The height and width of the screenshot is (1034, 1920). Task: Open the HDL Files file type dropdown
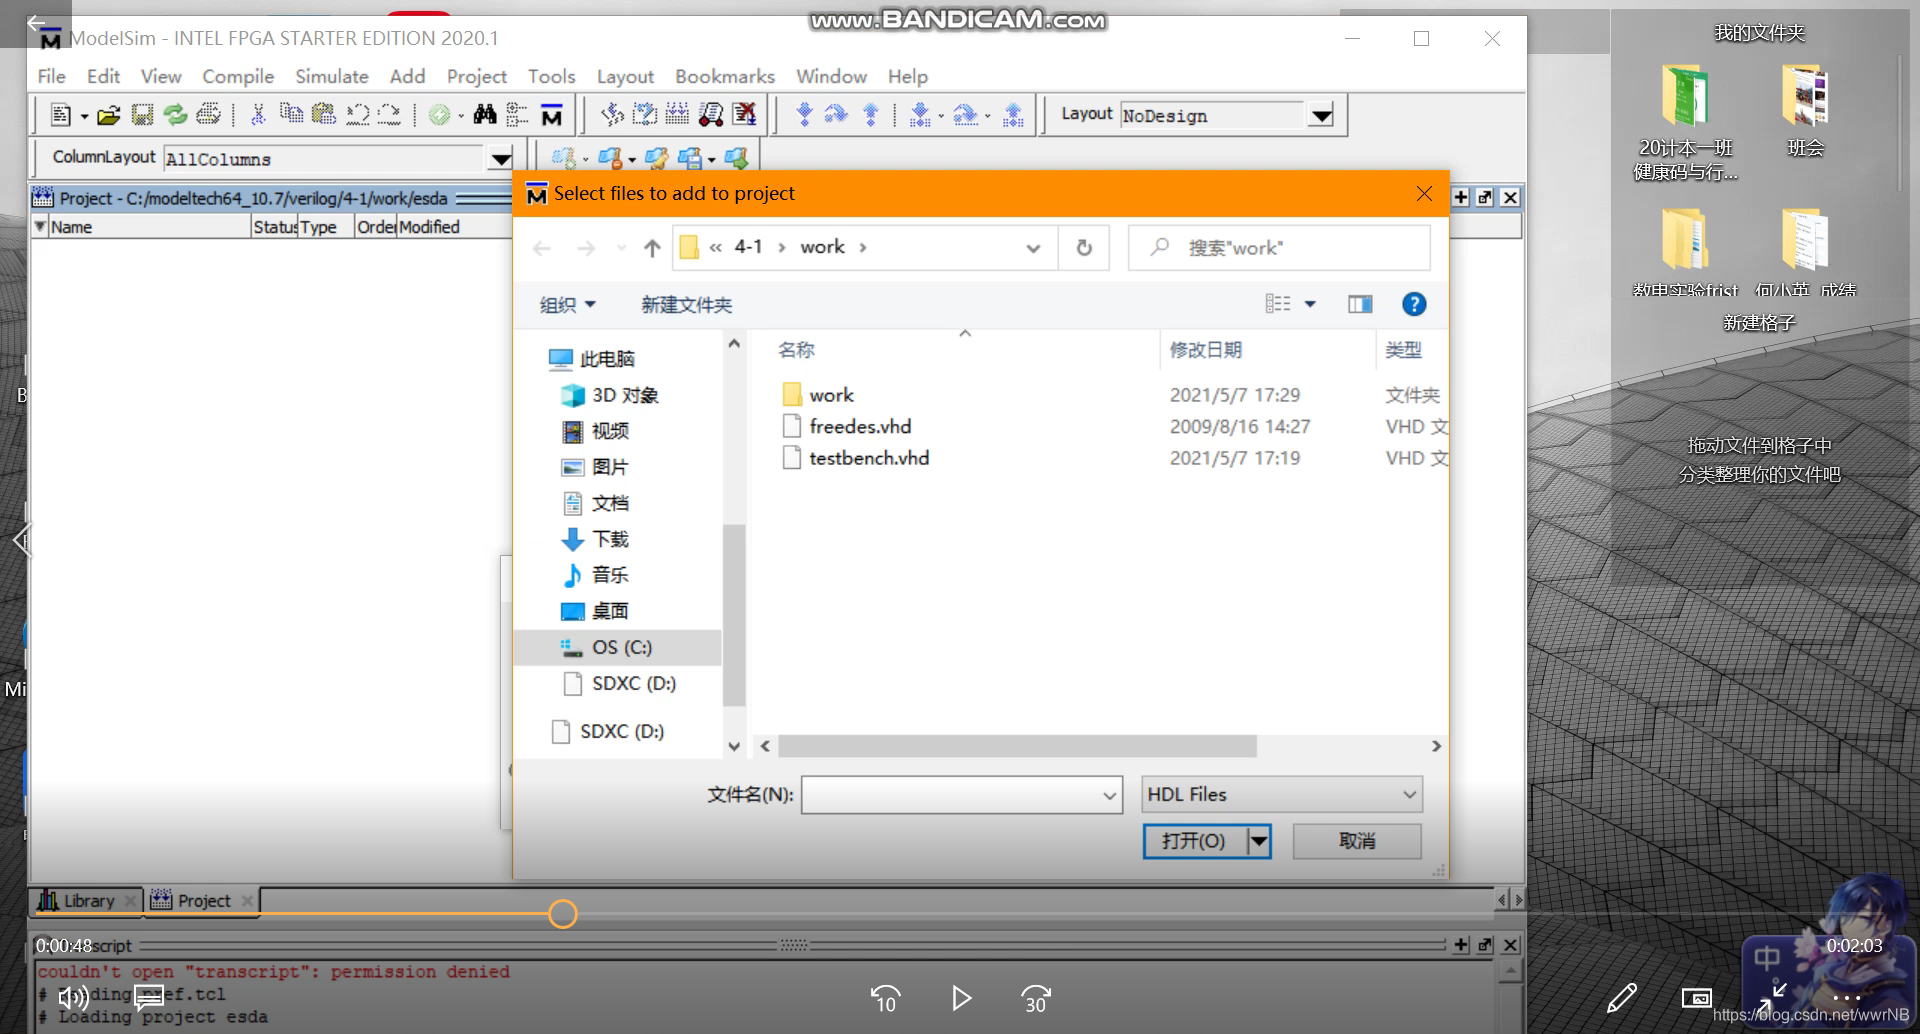click(x=1282, y=794)
